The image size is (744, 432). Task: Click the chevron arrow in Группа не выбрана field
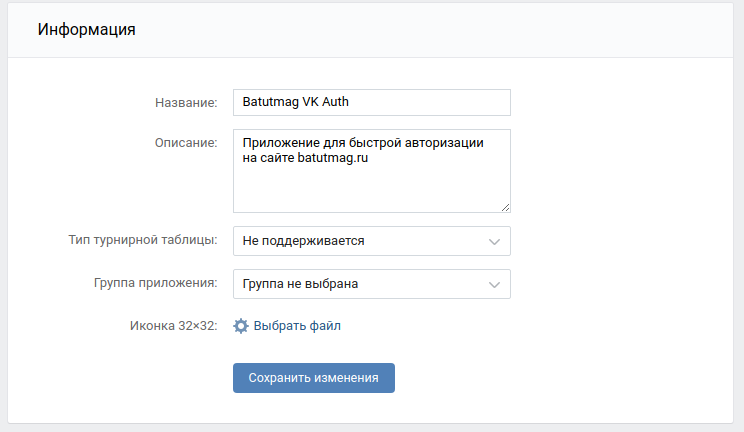click(494, 284)
